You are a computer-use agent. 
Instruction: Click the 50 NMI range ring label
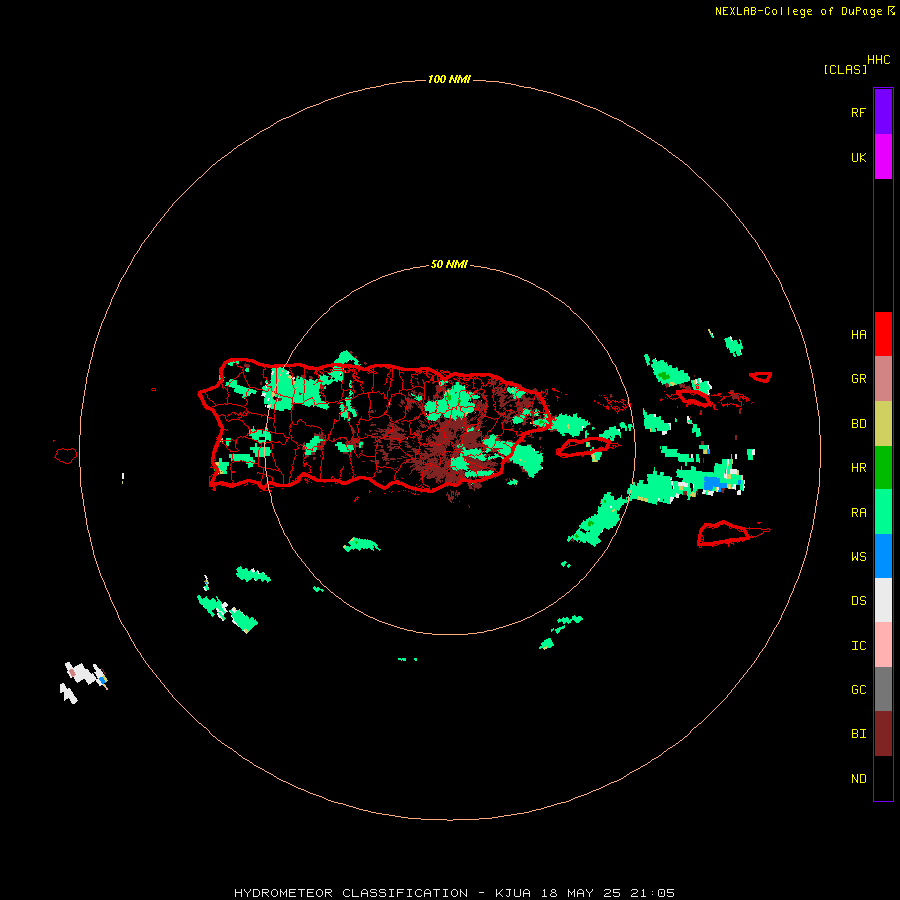click(x=449, y=265)
